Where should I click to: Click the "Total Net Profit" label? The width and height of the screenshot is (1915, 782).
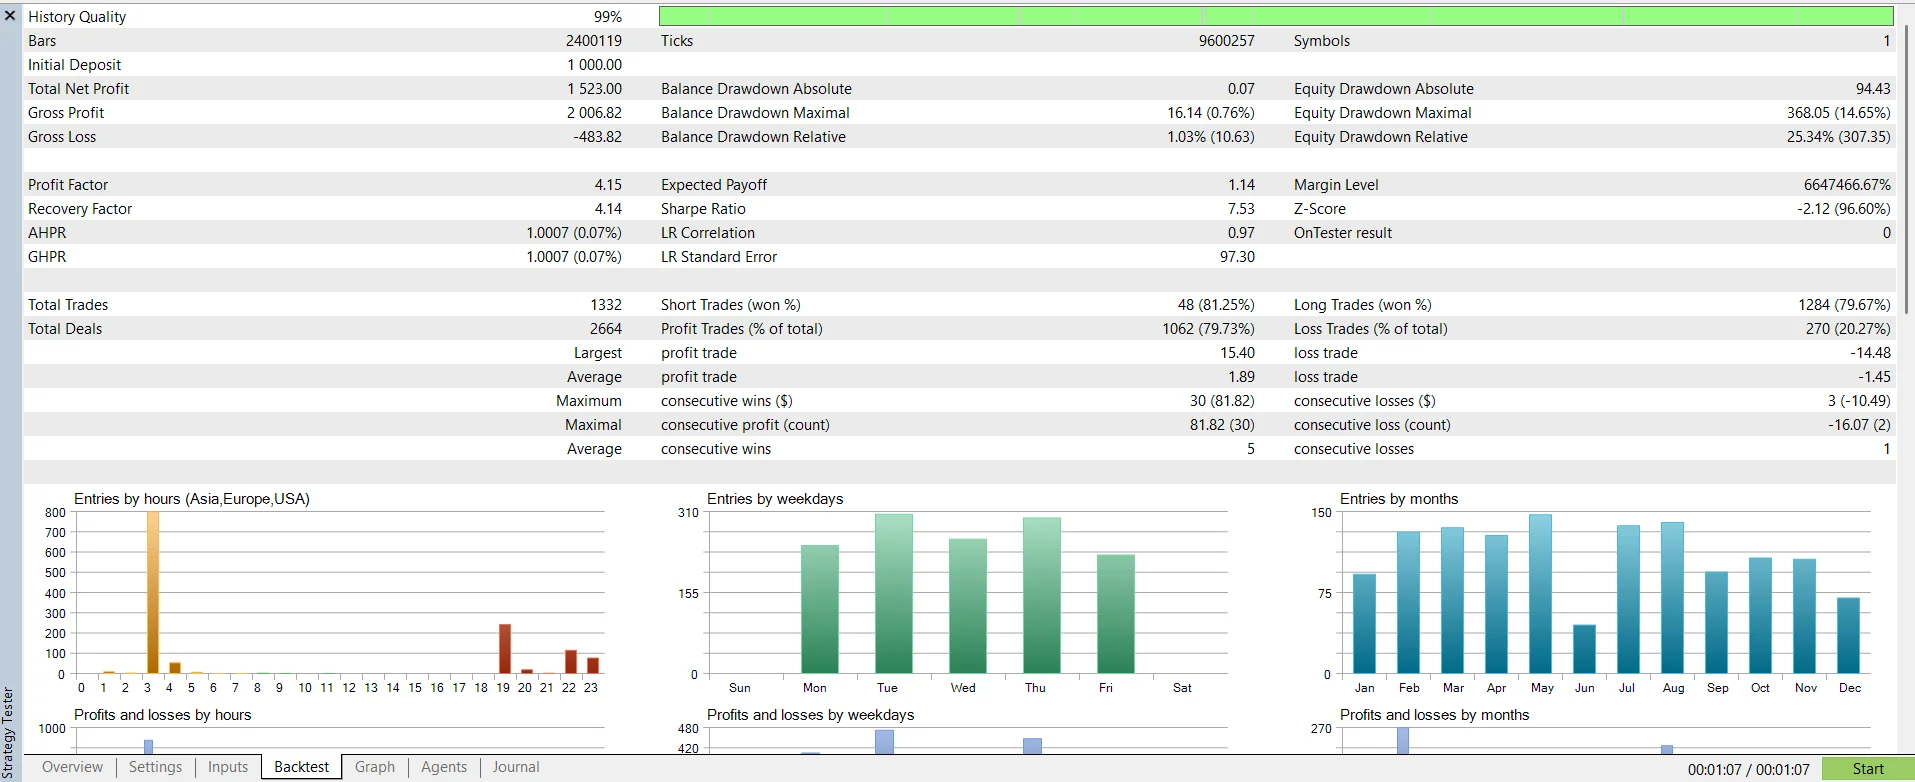pos(78,89)
